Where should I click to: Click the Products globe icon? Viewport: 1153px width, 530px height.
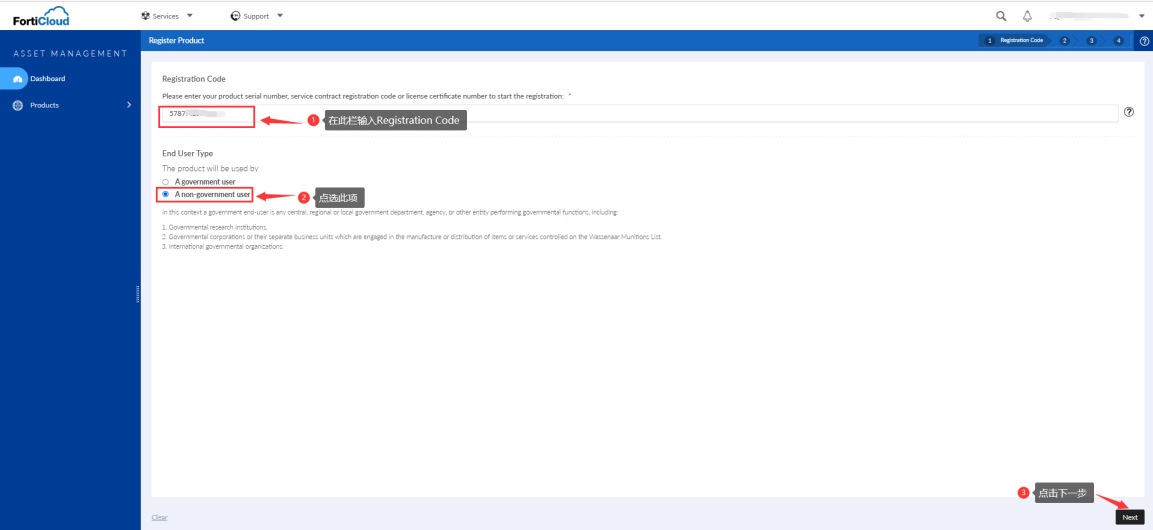tap(18, 105)
